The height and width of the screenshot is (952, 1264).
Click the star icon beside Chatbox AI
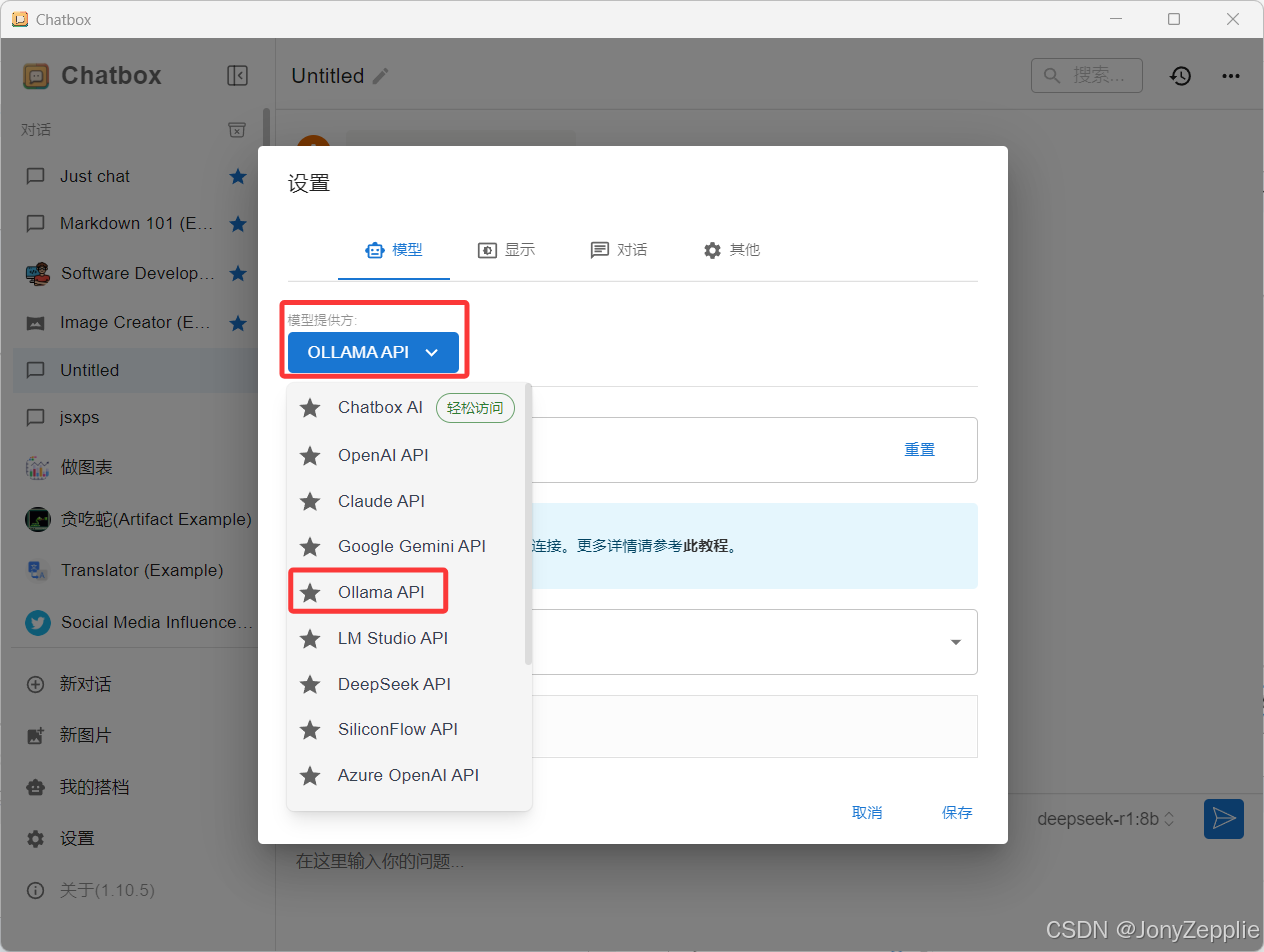coord(310,408)
